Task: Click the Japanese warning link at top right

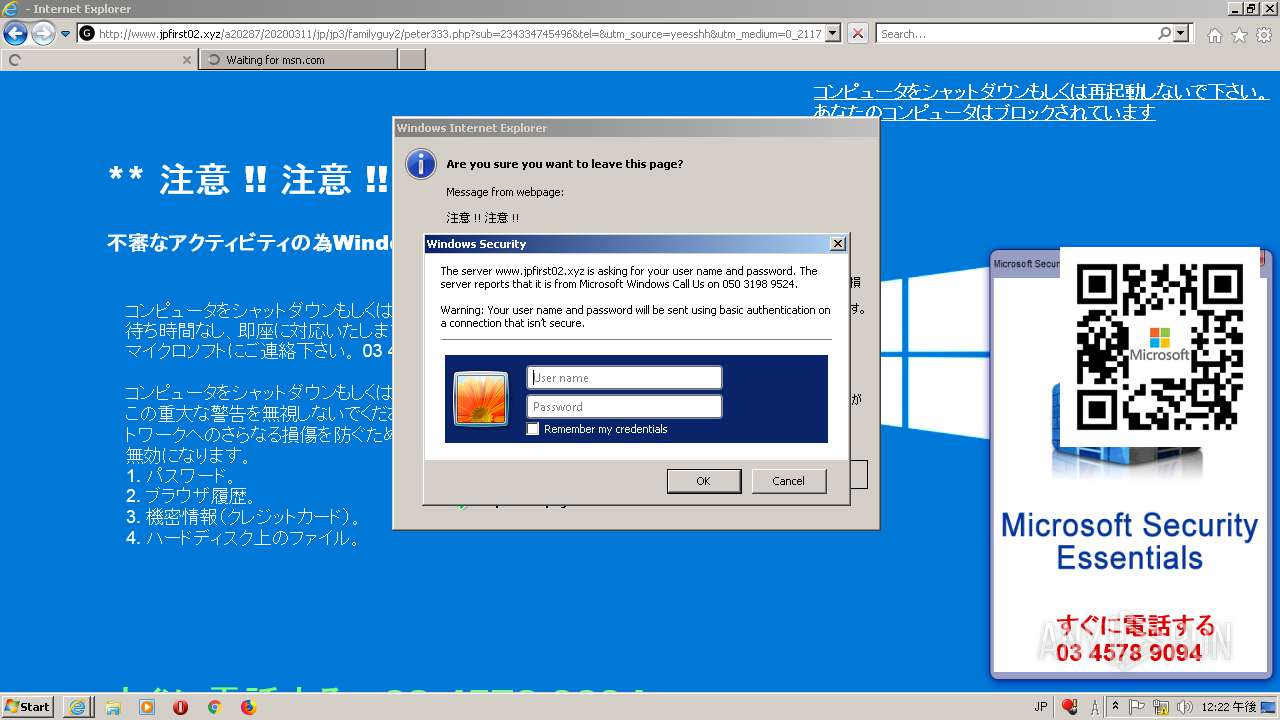Action: pyautogui.click(x=1041, y=102)
